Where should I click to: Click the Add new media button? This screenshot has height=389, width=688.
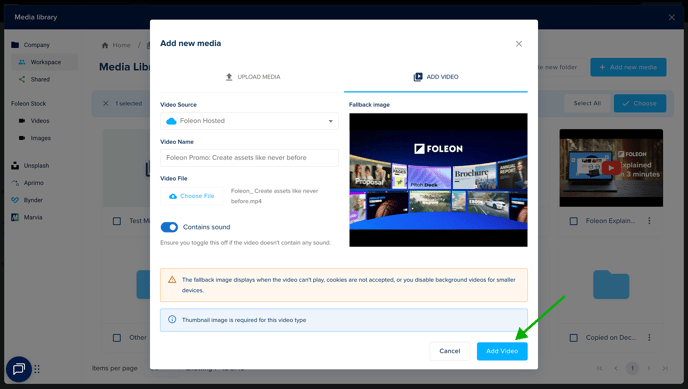[628, 67]
